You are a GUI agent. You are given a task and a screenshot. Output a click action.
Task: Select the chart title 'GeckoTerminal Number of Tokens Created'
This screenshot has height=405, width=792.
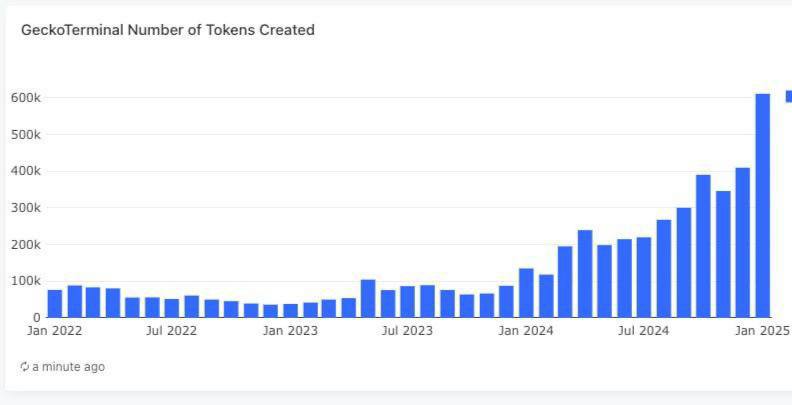tap(168, 30)
